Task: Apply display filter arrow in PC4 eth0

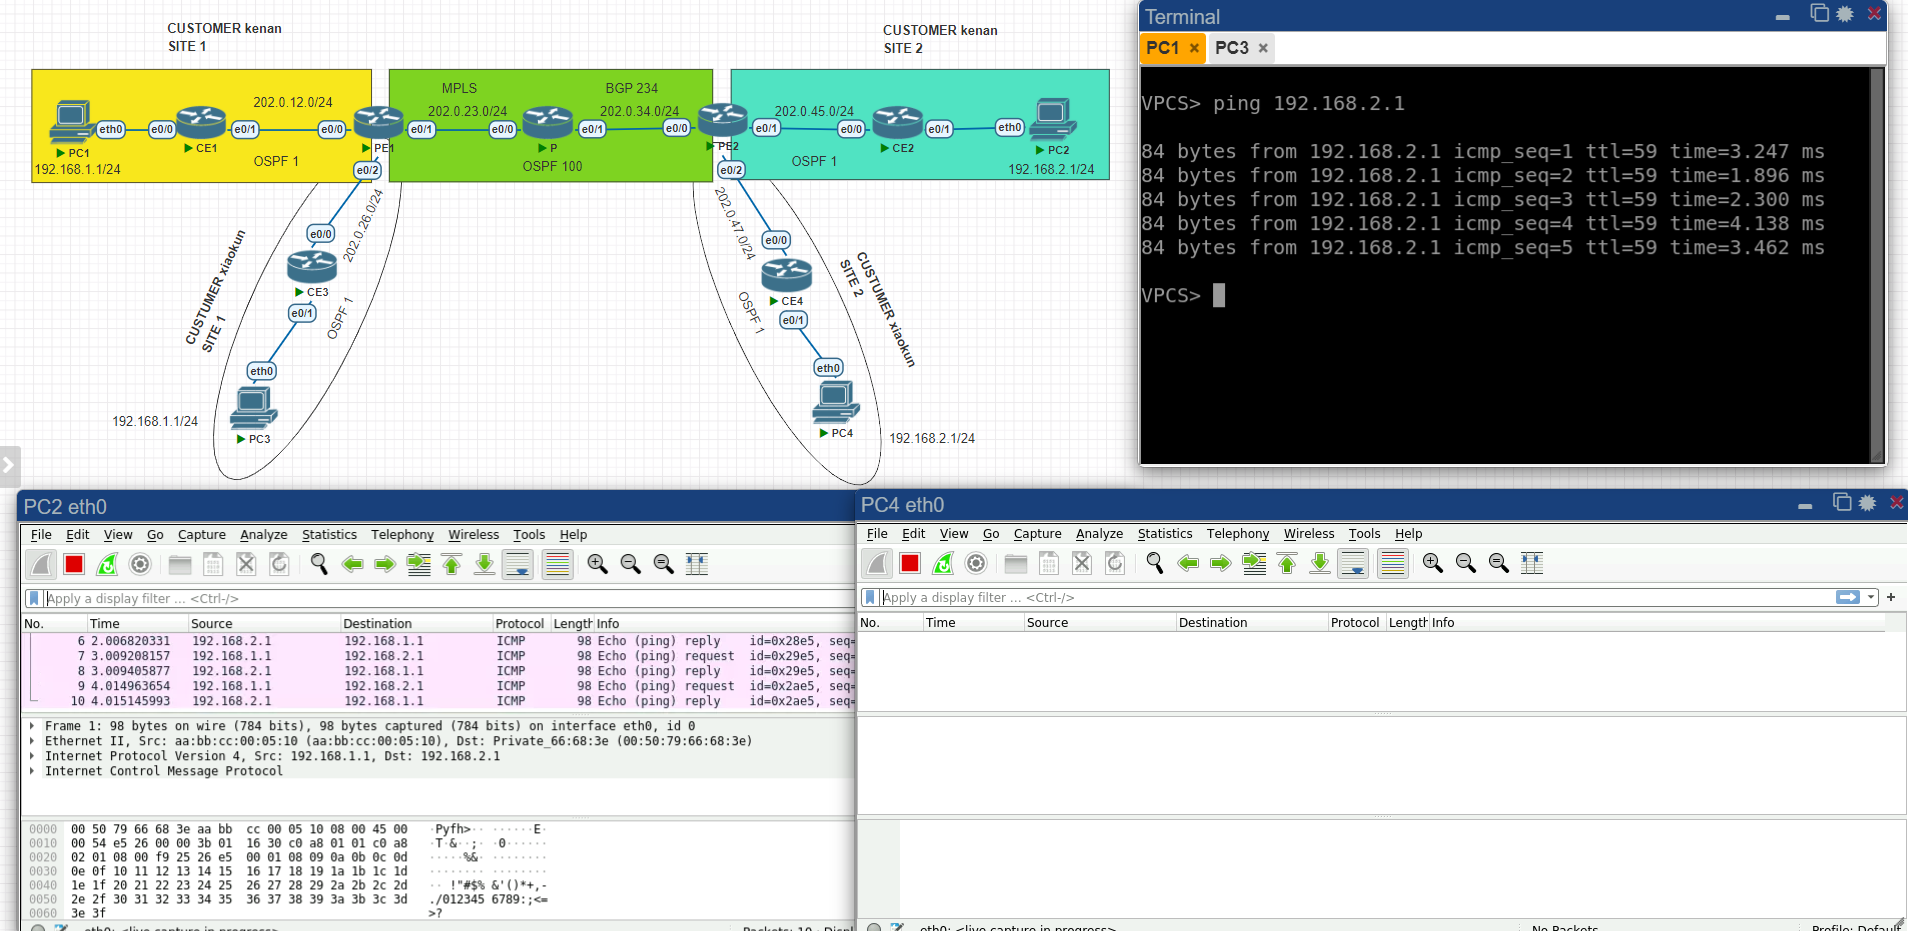Action: 1848,597
